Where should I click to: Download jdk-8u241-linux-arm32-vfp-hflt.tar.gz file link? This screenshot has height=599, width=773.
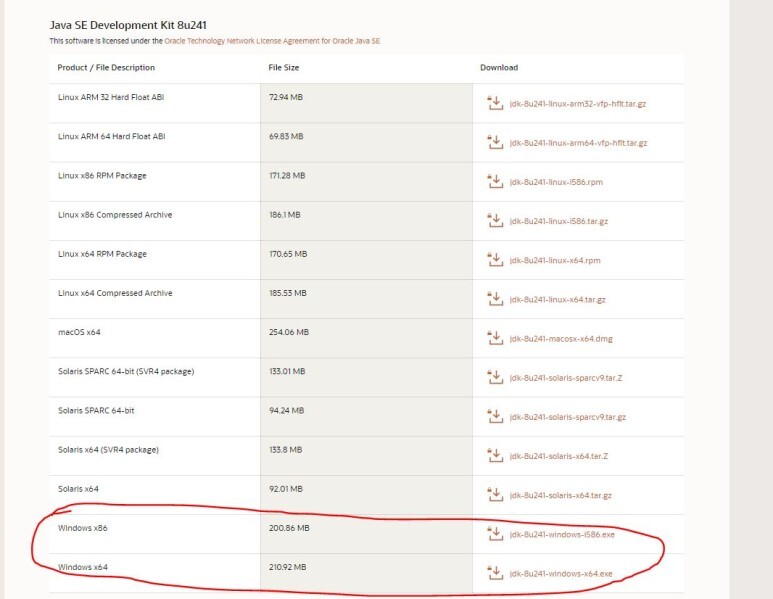click(578, 104)
